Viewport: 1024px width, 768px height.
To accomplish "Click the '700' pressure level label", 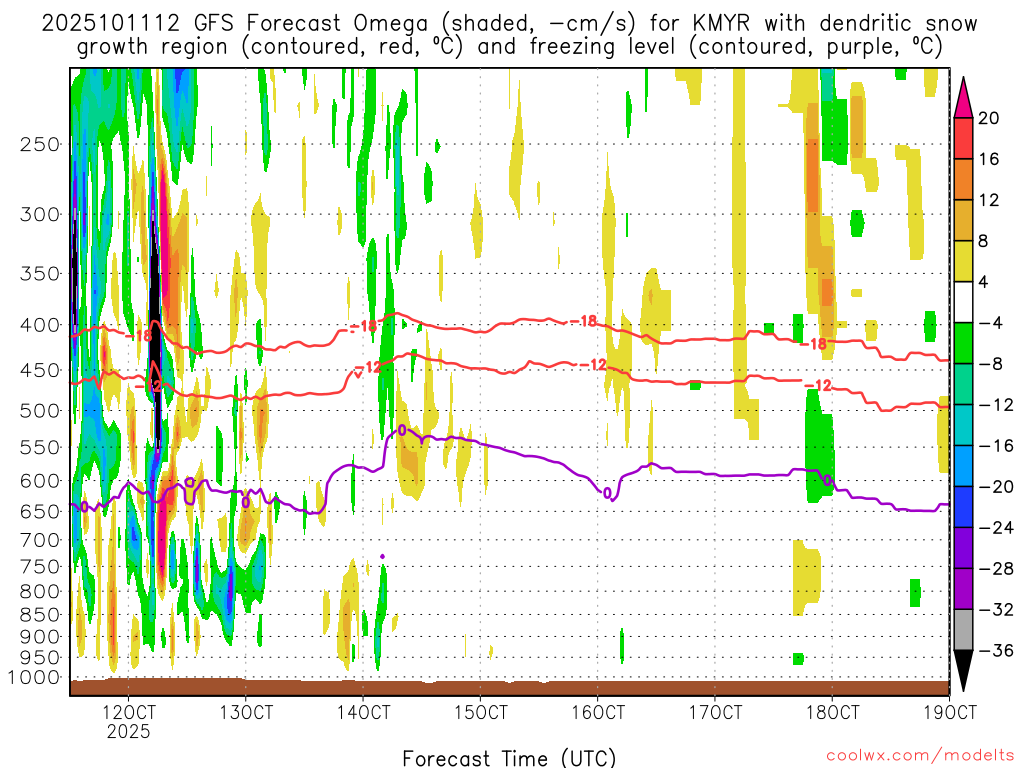I will click(40, 540).
